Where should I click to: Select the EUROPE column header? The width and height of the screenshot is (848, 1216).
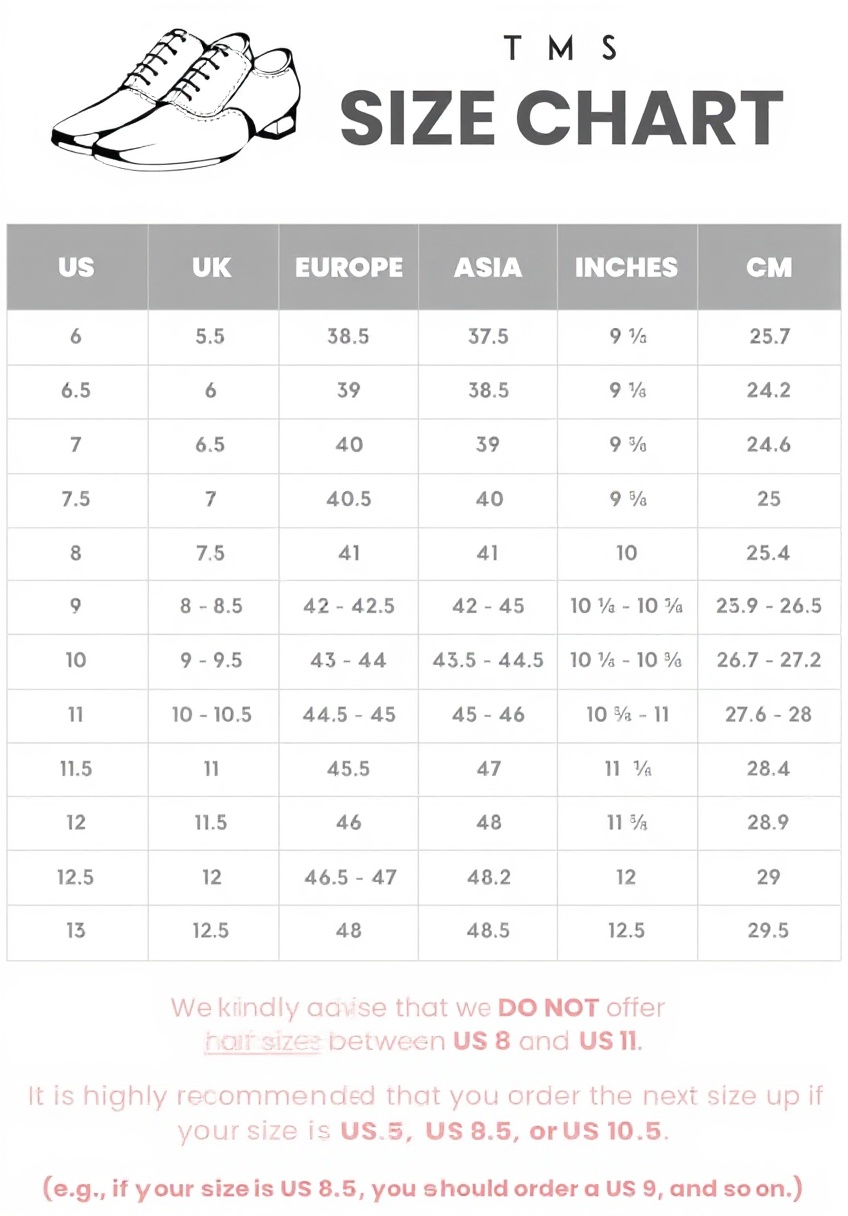click(349, 267)
